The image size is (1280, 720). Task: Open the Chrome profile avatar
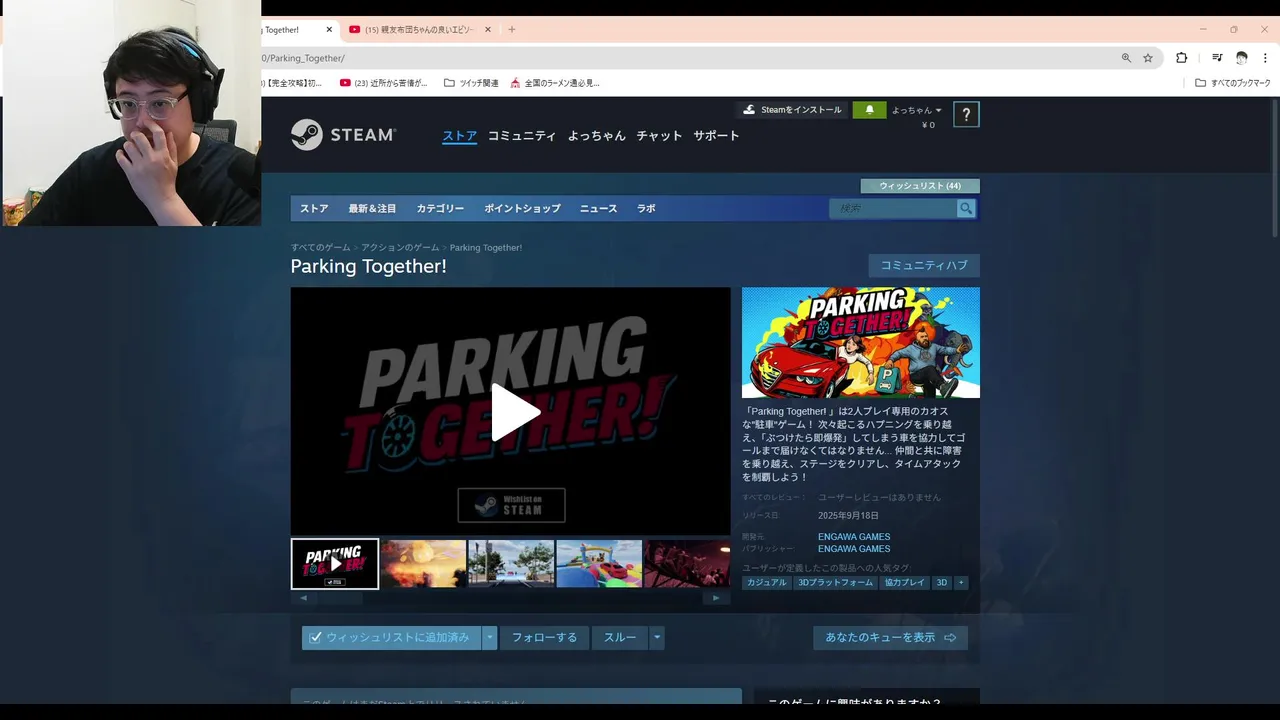1242,58
